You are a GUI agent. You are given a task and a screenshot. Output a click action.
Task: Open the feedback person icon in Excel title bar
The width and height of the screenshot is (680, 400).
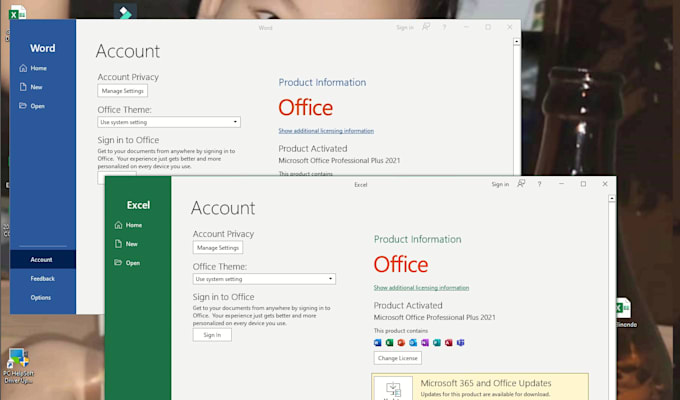point(521,184)
